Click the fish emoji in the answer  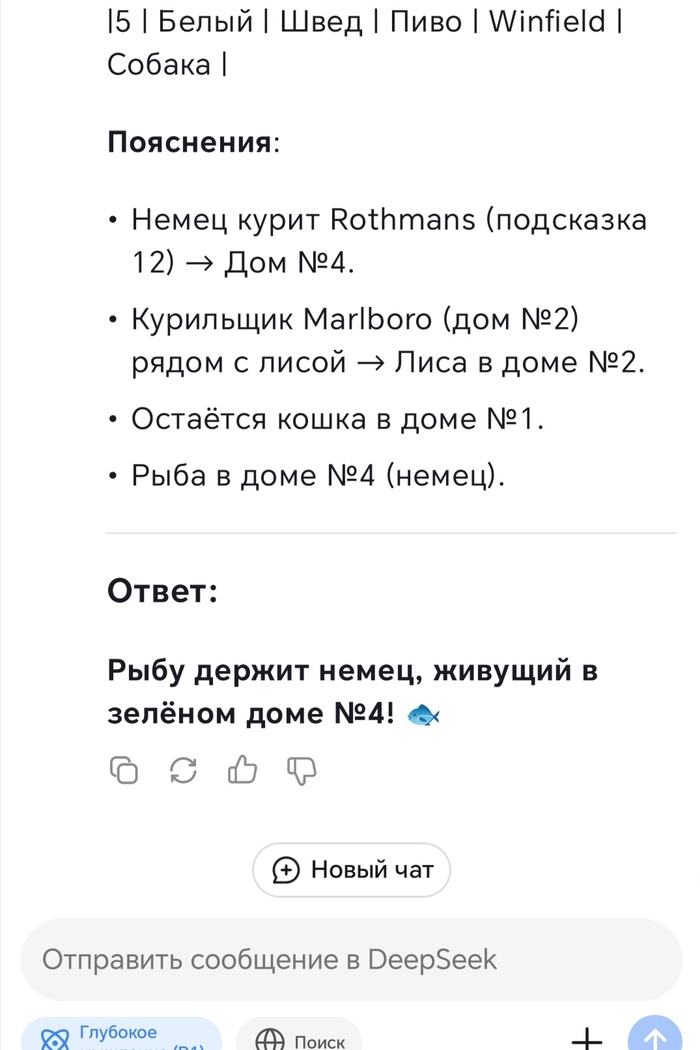point(425,714)
